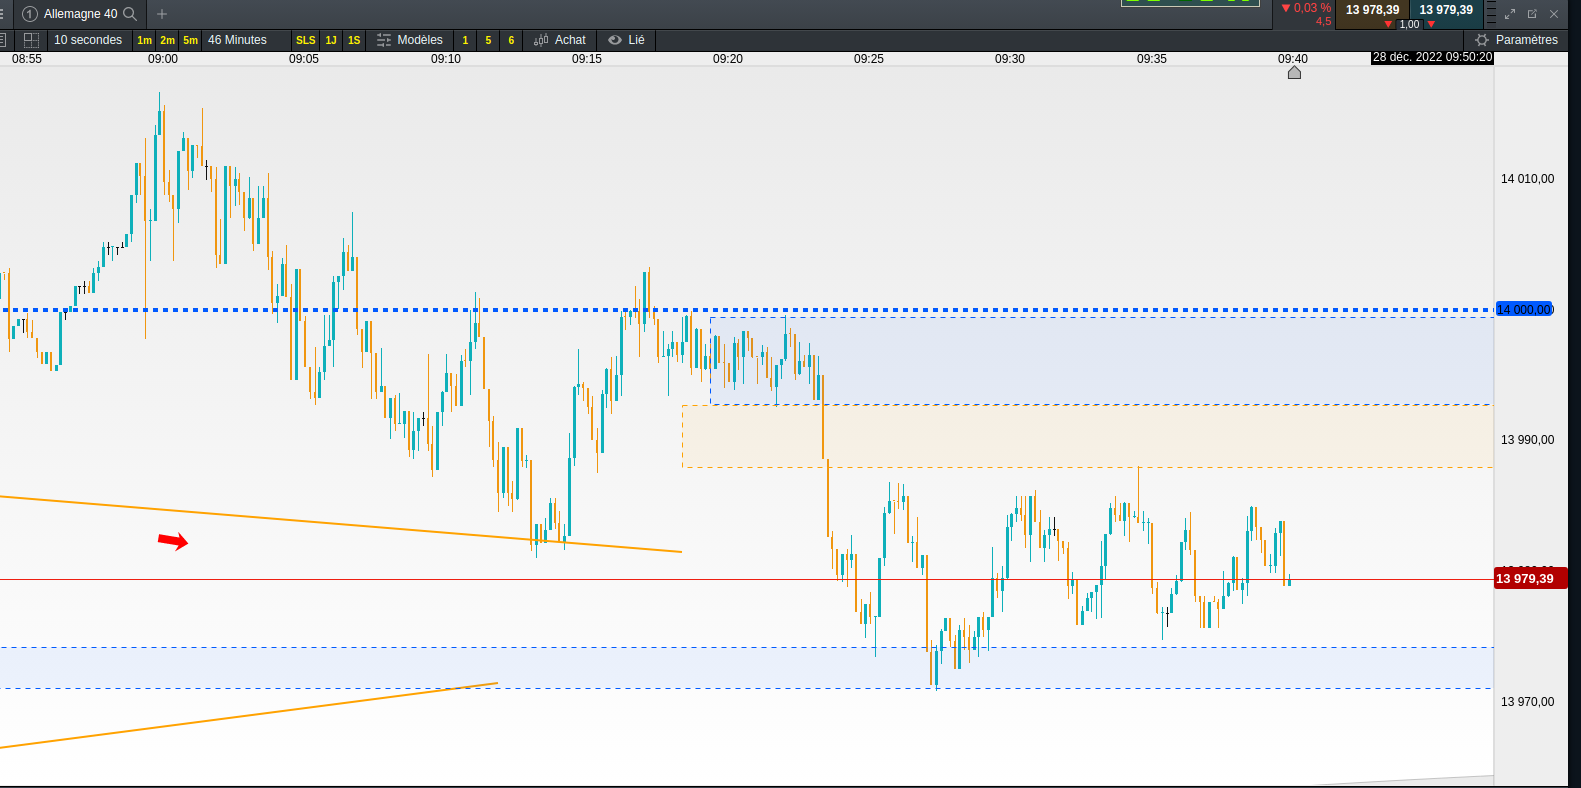Viewport: 1581px width, 788px height.
Task: Expand chart to fullscreen
Action: point(1510,14)
